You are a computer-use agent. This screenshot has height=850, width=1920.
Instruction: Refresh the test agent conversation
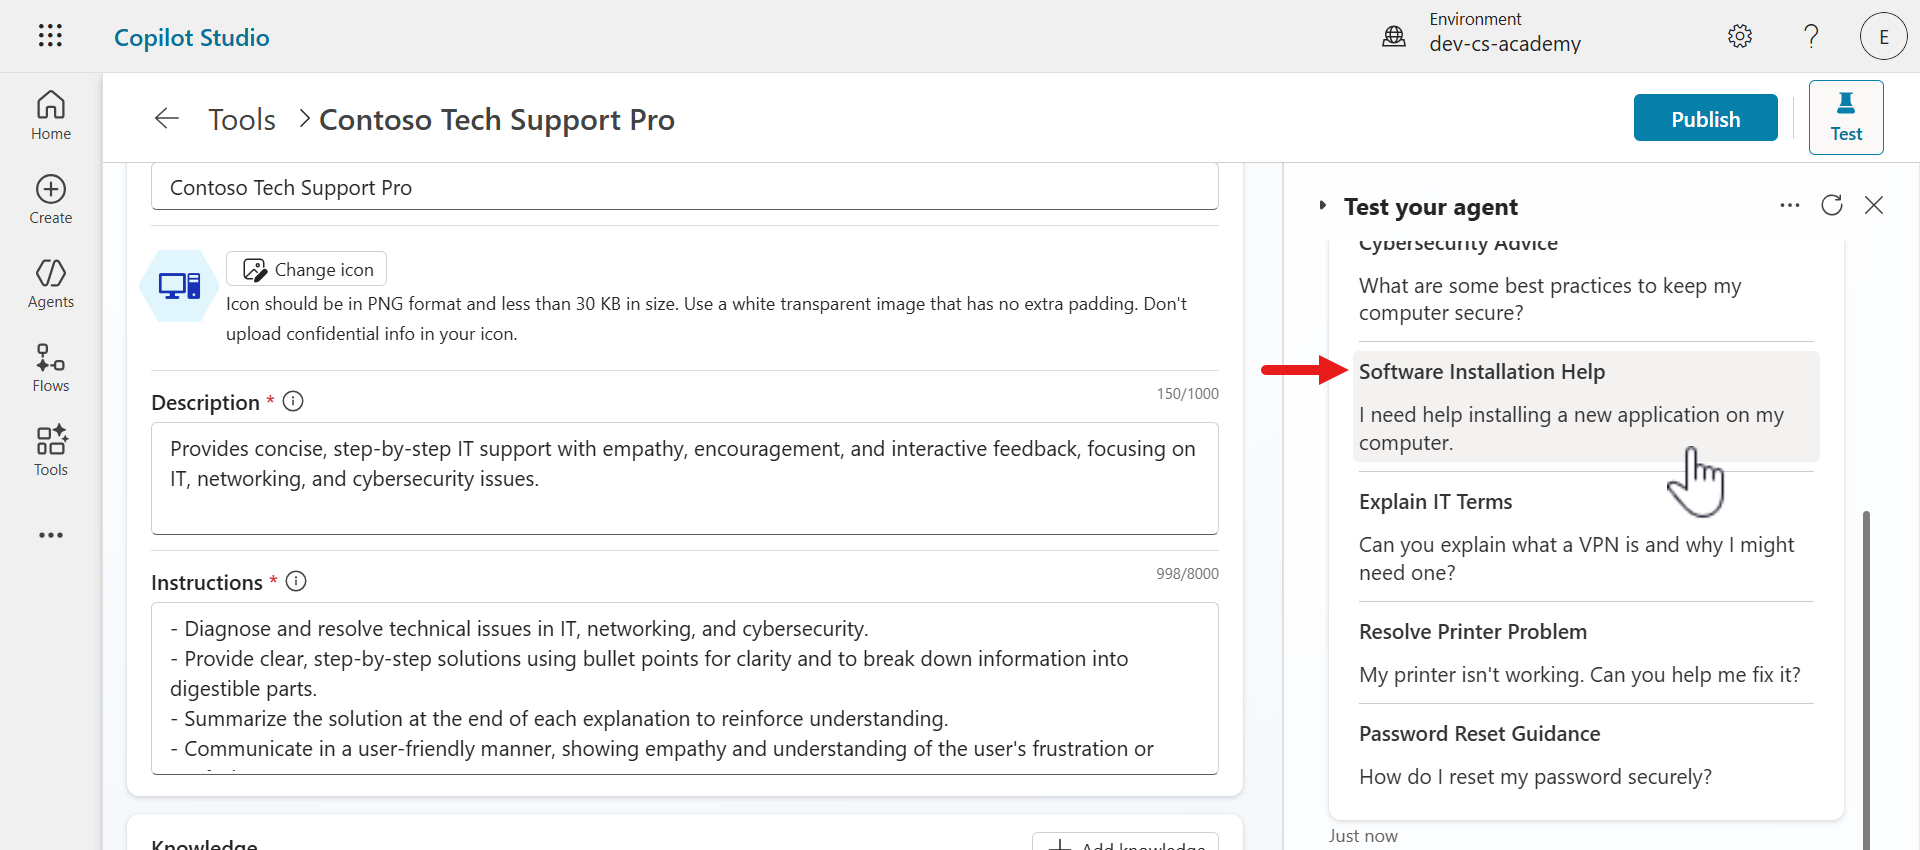[1832, 205]
